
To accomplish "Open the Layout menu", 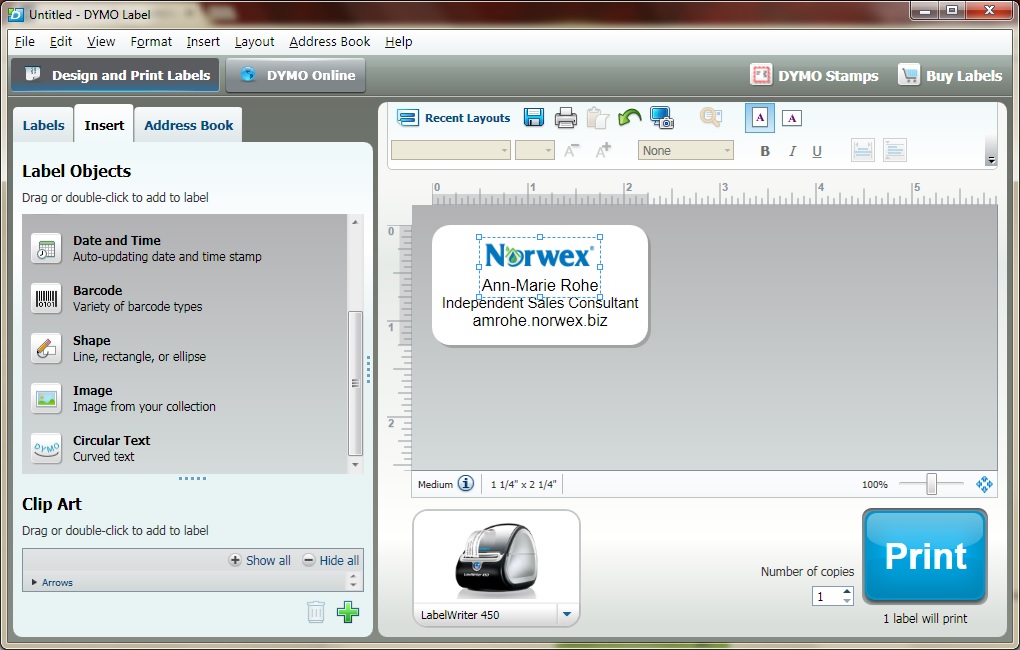I will click(254, 42).
